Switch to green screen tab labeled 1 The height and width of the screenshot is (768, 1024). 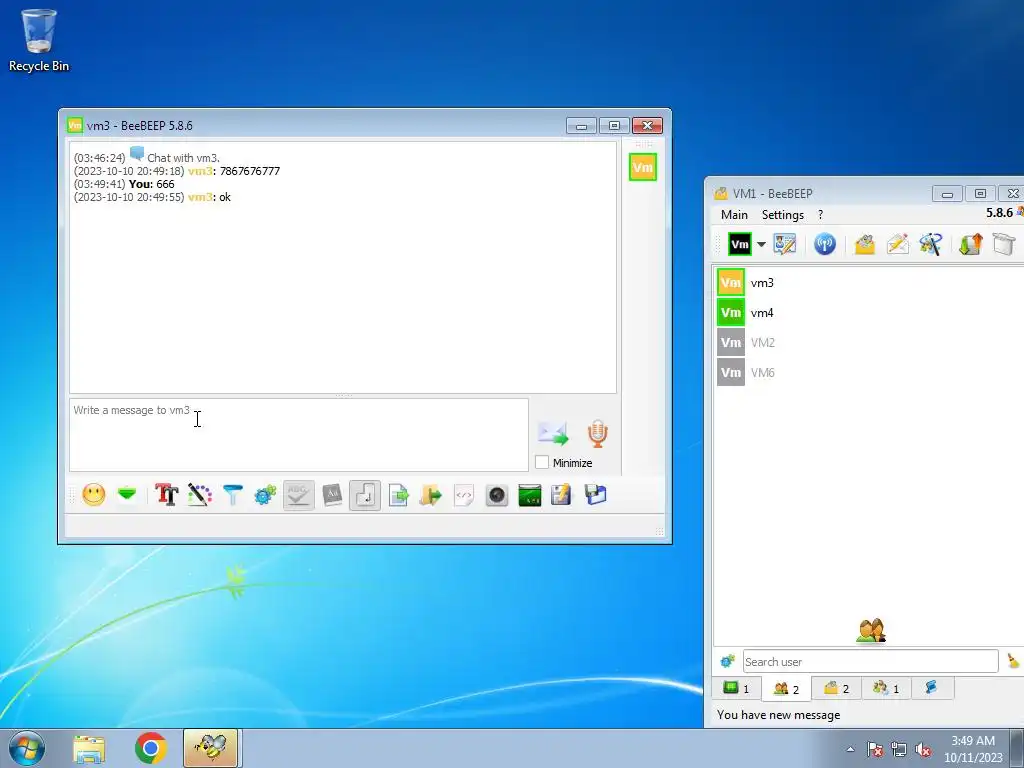pos(737,688)
